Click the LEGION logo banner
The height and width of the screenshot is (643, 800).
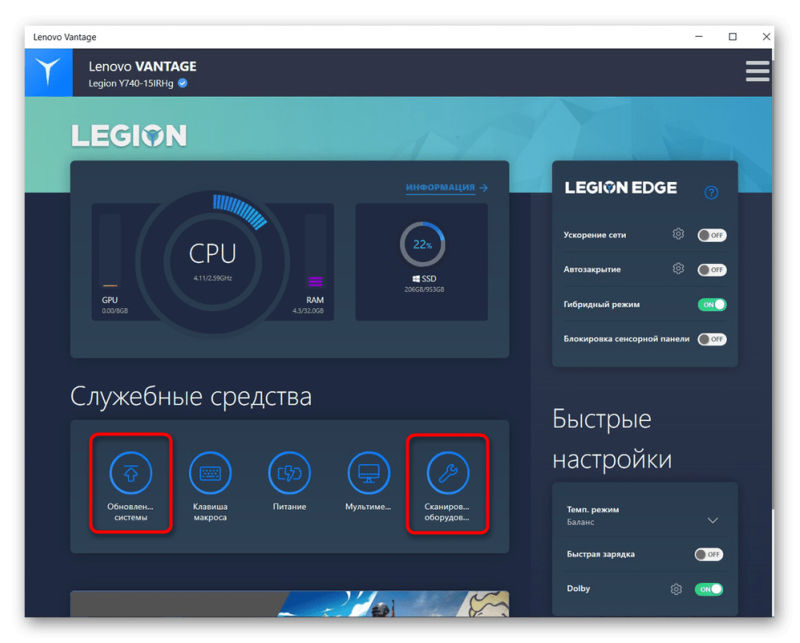click(129, 136)
